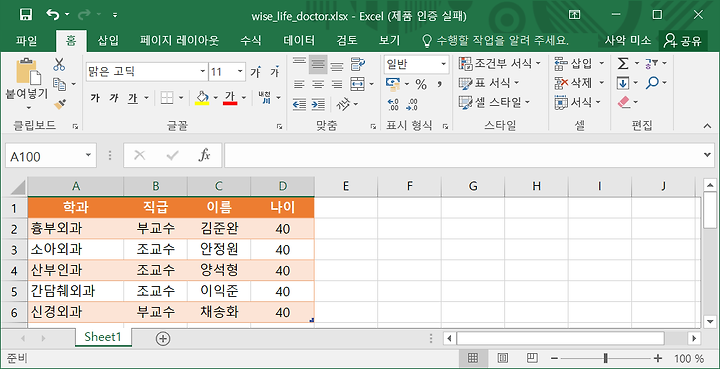The image size is (720, 369).
Task: Open Find and Select magnifier icon
Action: (652, 83)
